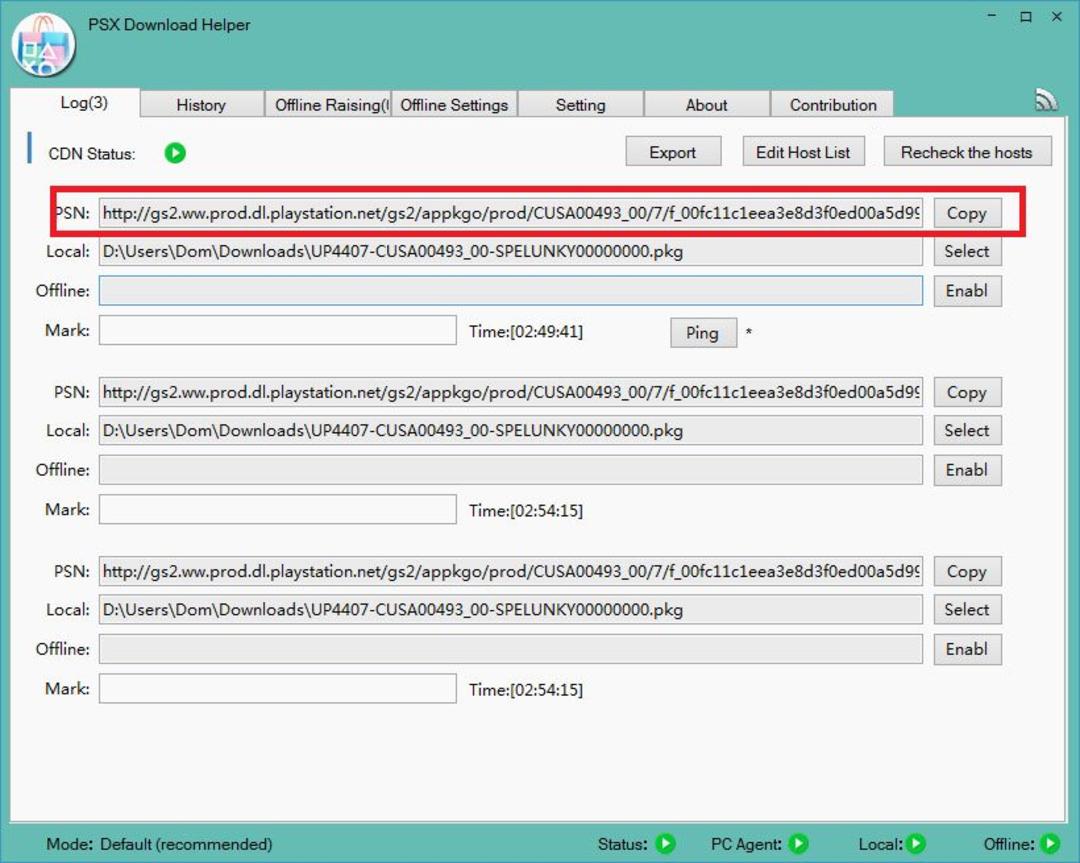Go to the Contribution tab
The height and width of the screenshot is (863, 1080).
pos(833,105)
